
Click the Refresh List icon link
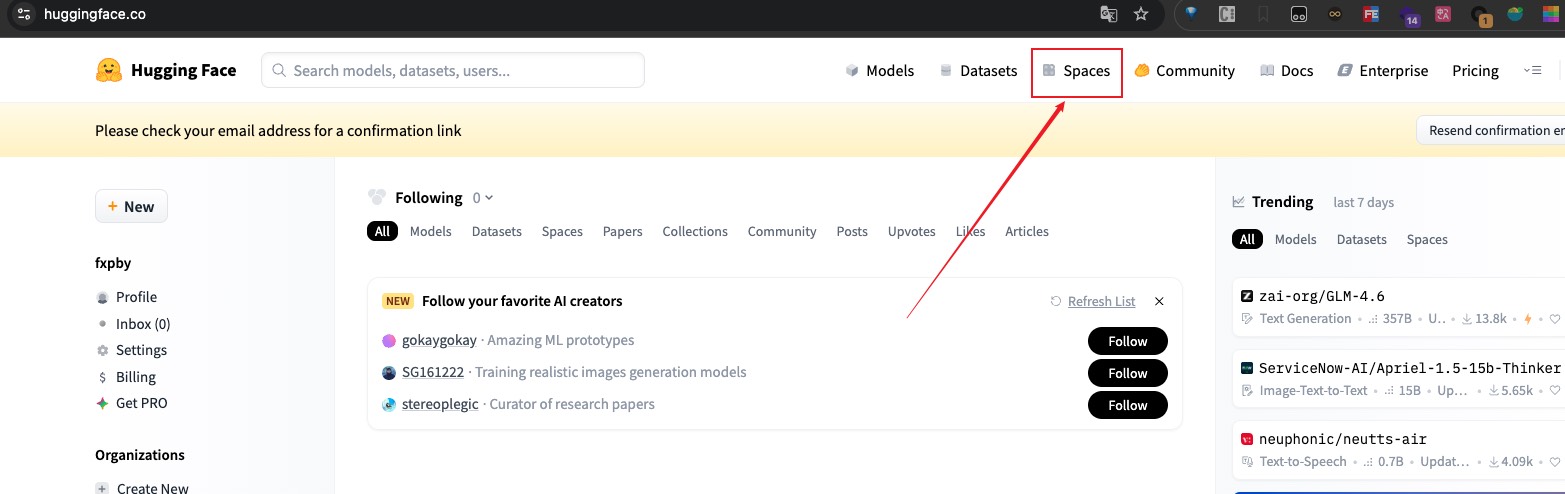[1056, 301]
